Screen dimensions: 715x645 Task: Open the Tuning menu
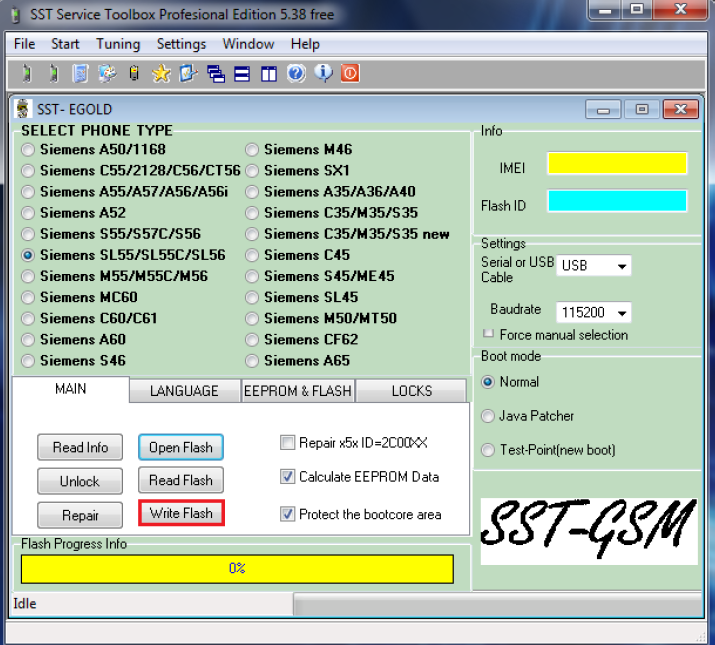pos(118,44)
